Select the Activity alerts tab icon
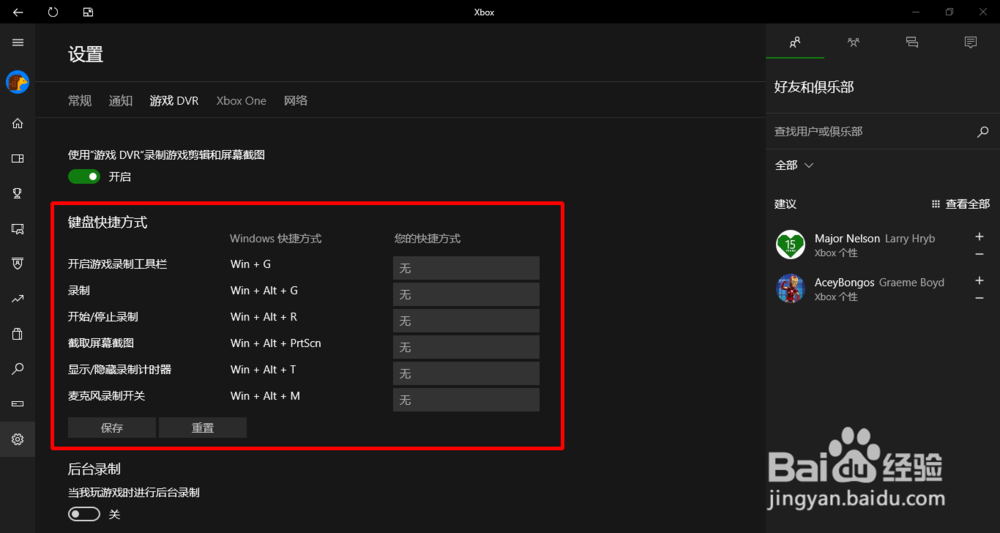The image size is (1000, 533). (971, 42)
